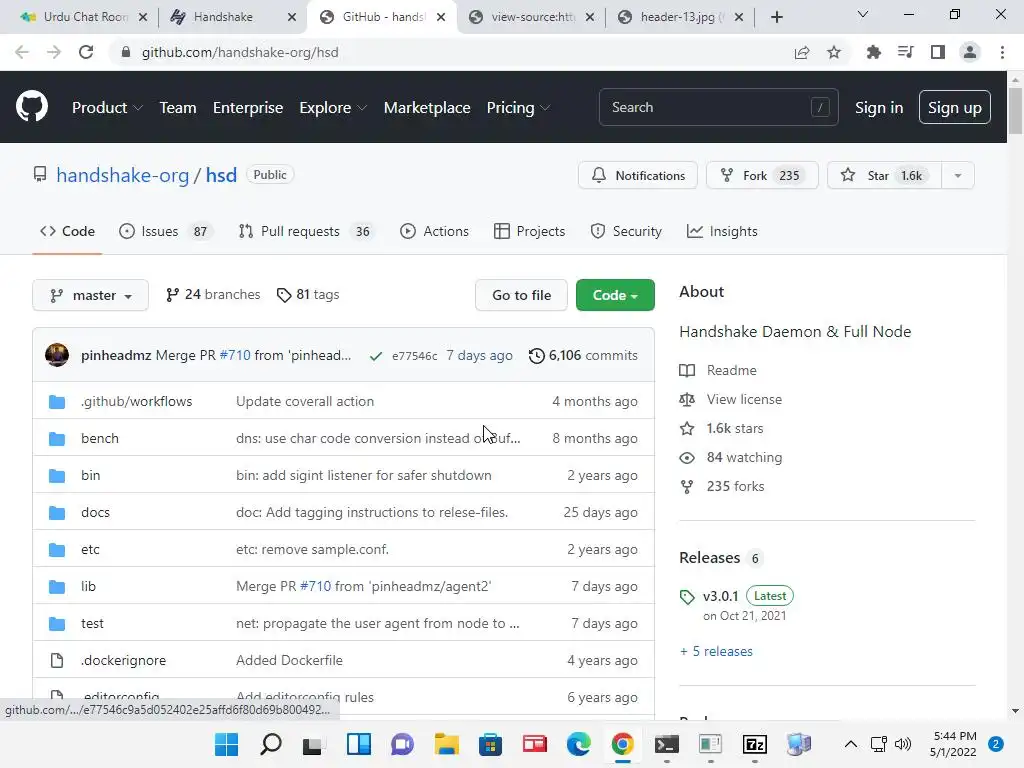Open the + 5 releases link
This screenshot has height=768, width=1024.
point(716,651)
